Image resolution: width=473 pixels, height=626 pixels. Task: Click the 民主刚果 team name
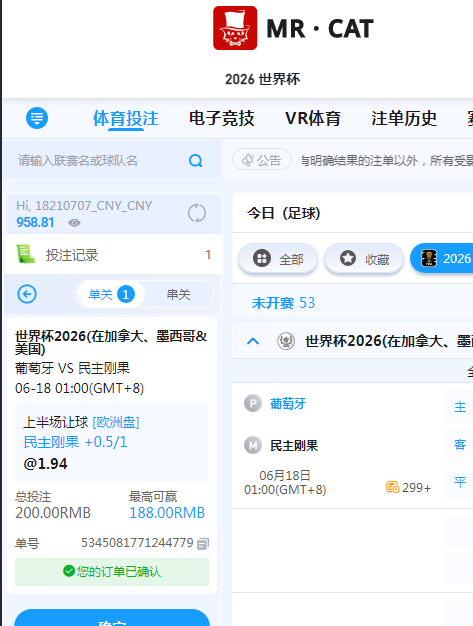pyautogui.click(x=294, y=446)
